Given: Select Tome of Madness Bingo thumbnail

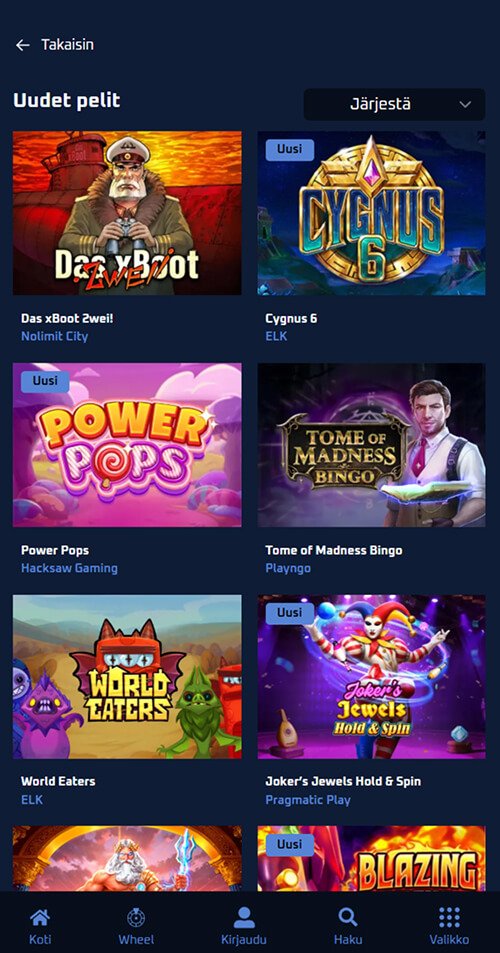Looking at the screenshot, I should pyautogui.click(x=371, y=445).
